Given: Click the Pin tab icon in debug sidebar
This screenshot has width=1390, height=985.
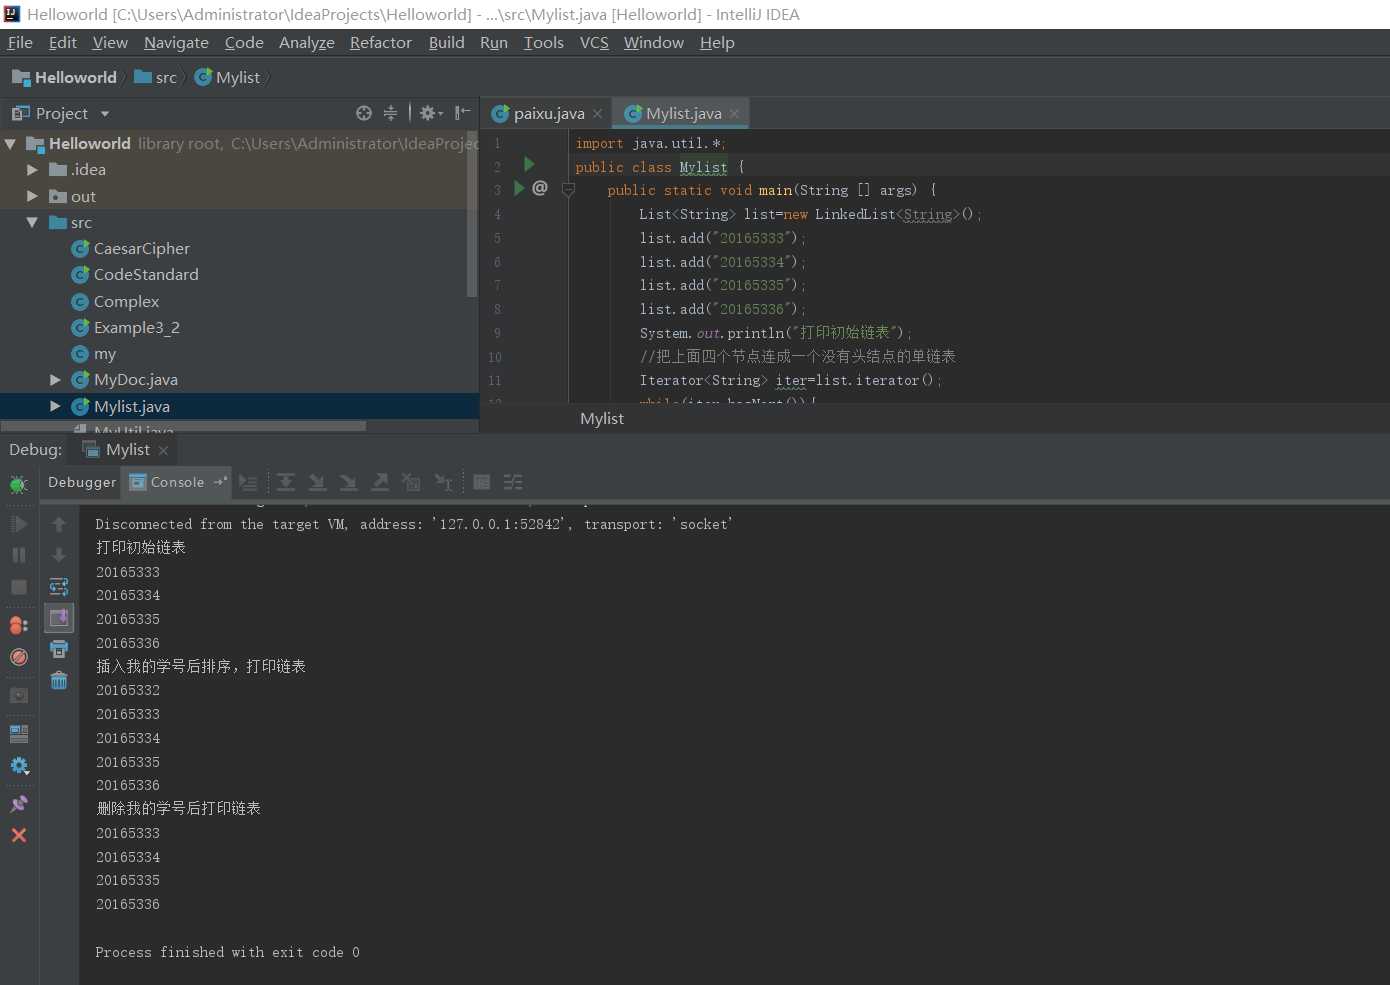Looking at the screenshot, I should pyautogui.click(x=18, y=804).
